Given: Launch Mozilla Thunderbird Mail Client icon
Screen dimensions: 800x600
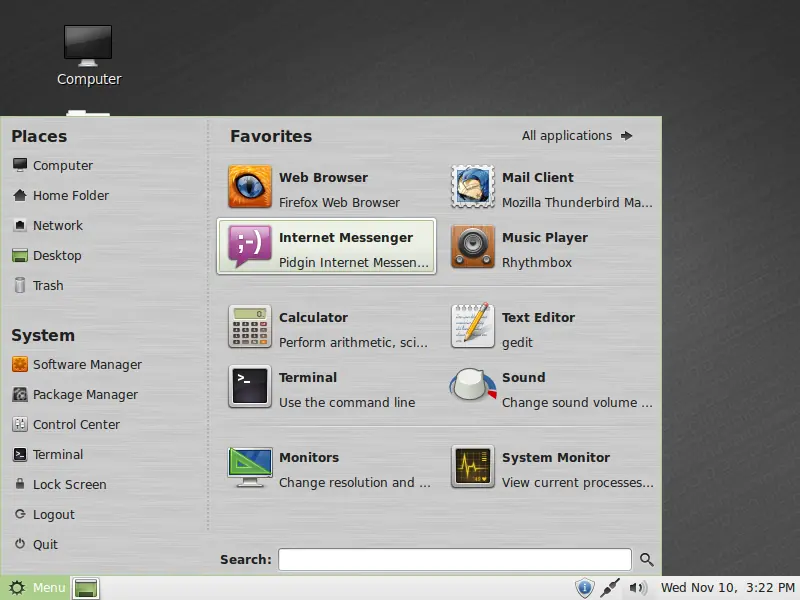Looking at the screenshot, I should point(473,187).
